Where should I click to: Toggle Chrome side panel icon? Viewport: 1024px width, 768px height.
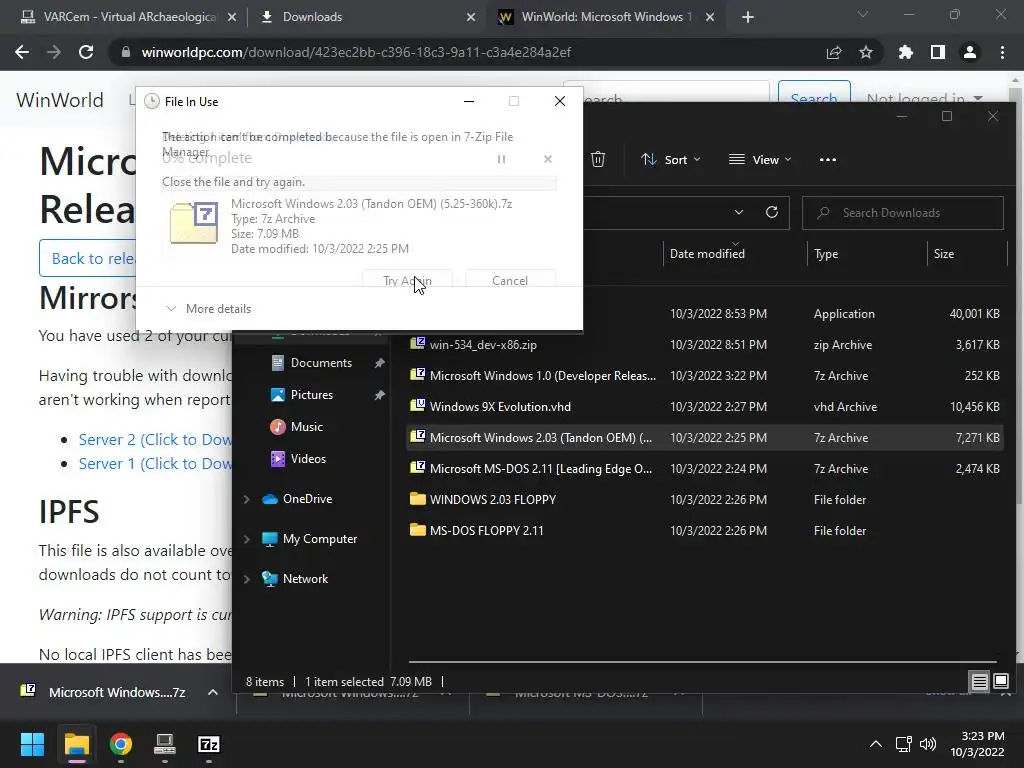[x=938, y=52]
